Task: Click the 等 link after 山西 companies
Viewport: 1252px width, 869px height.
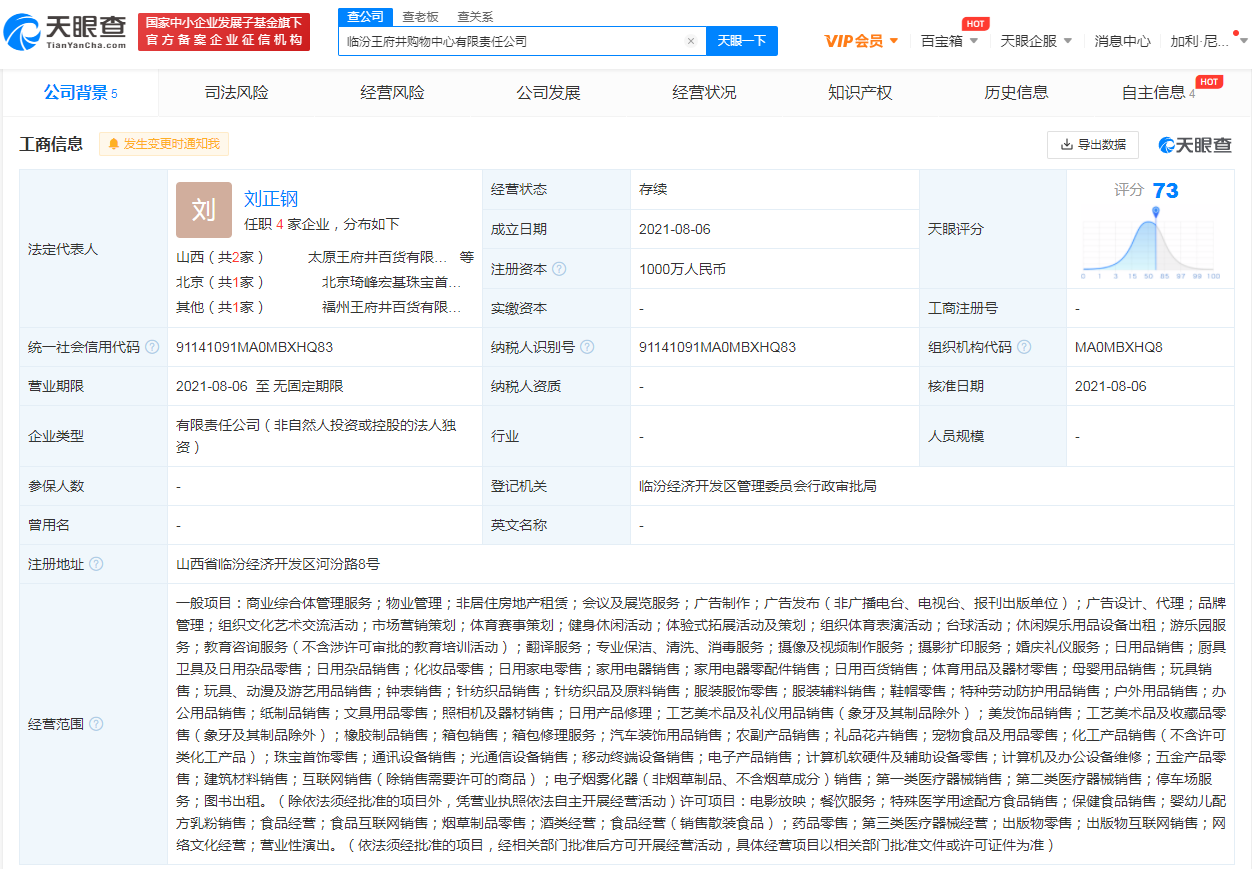Action: point(467,256)
